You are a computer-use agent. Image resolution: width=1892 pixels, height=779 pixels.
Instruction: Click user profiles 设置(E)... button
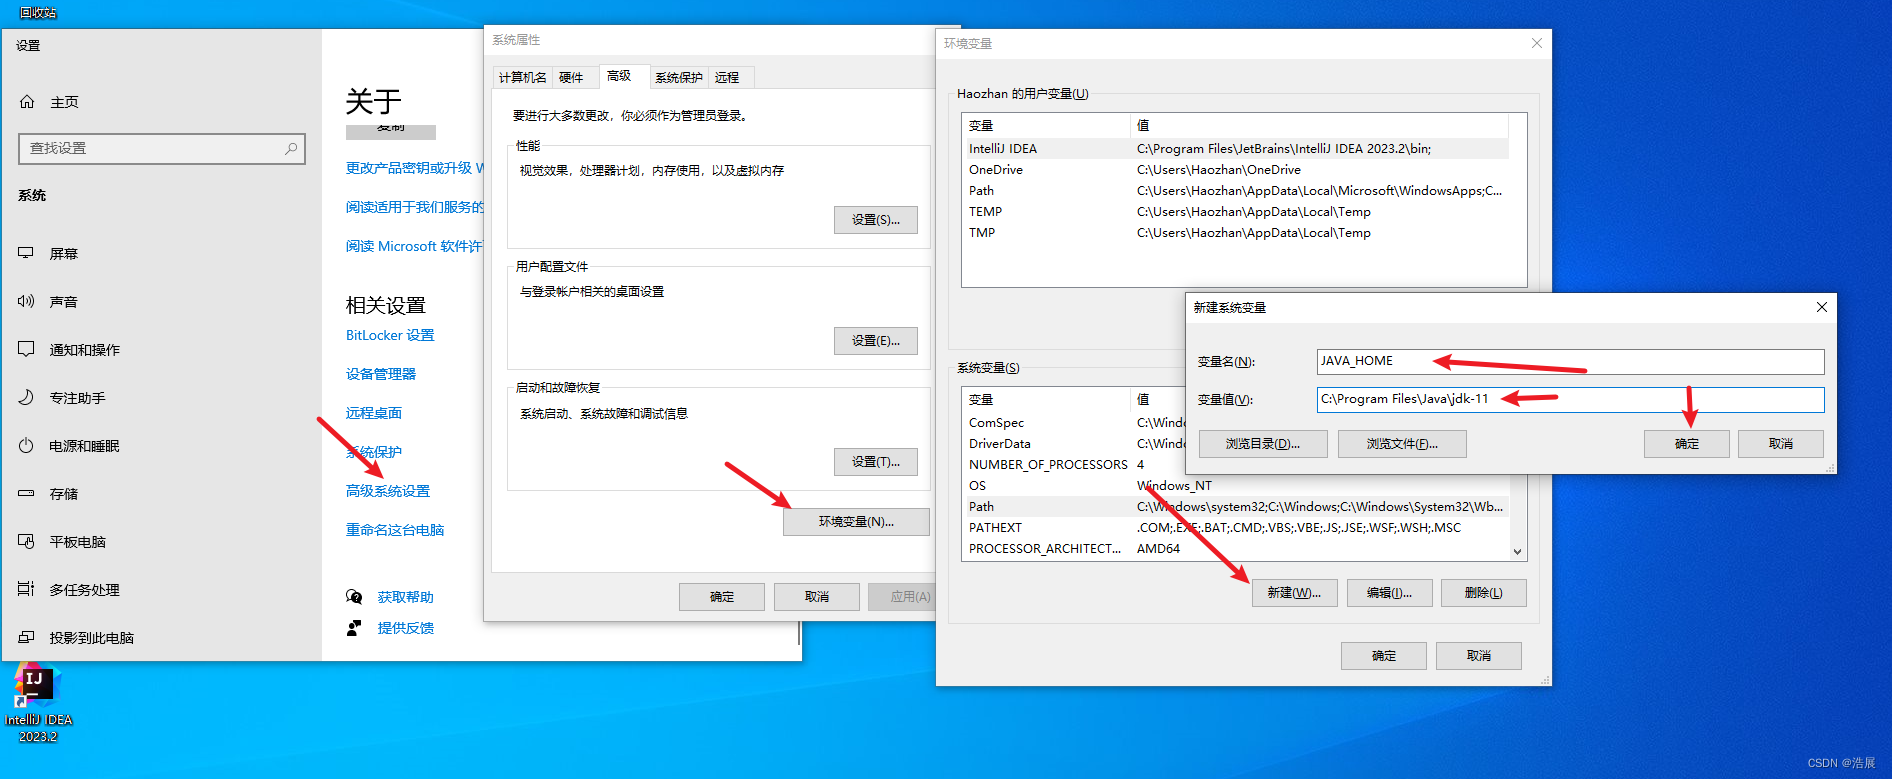coord(876,341)
